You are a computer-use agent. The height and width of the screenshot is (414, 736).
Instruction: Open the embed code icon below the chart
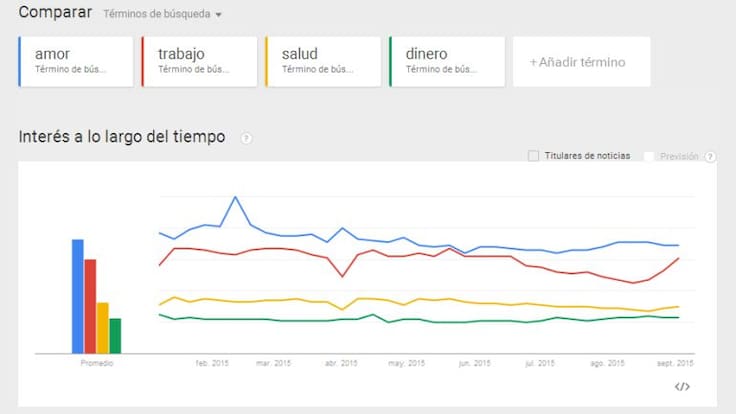tap(682, 386)
